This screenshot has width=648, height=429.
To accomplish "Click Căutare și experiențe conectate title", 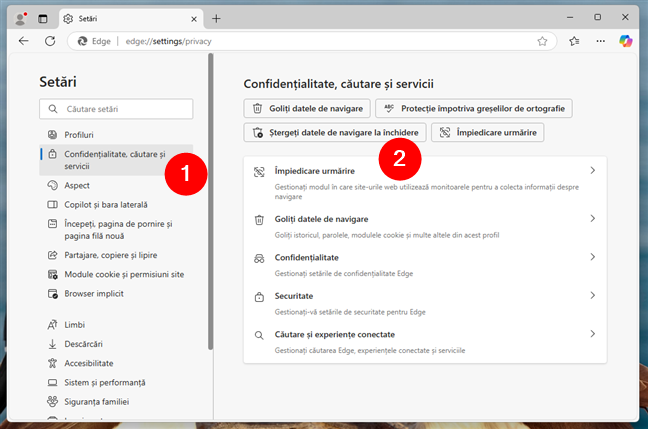I will click(335, 334).
